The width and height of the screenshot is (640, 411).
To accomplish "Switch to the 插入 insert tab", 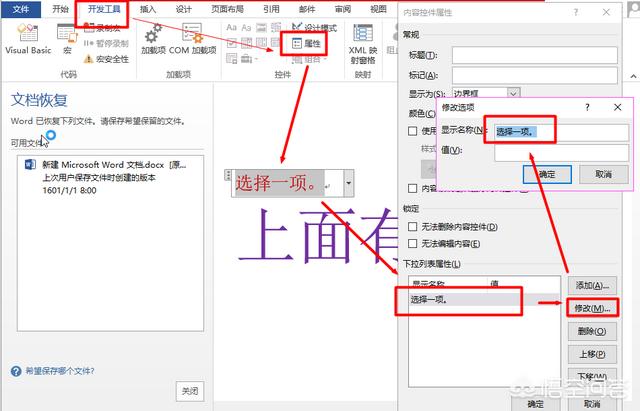I will tap(148, 9).
